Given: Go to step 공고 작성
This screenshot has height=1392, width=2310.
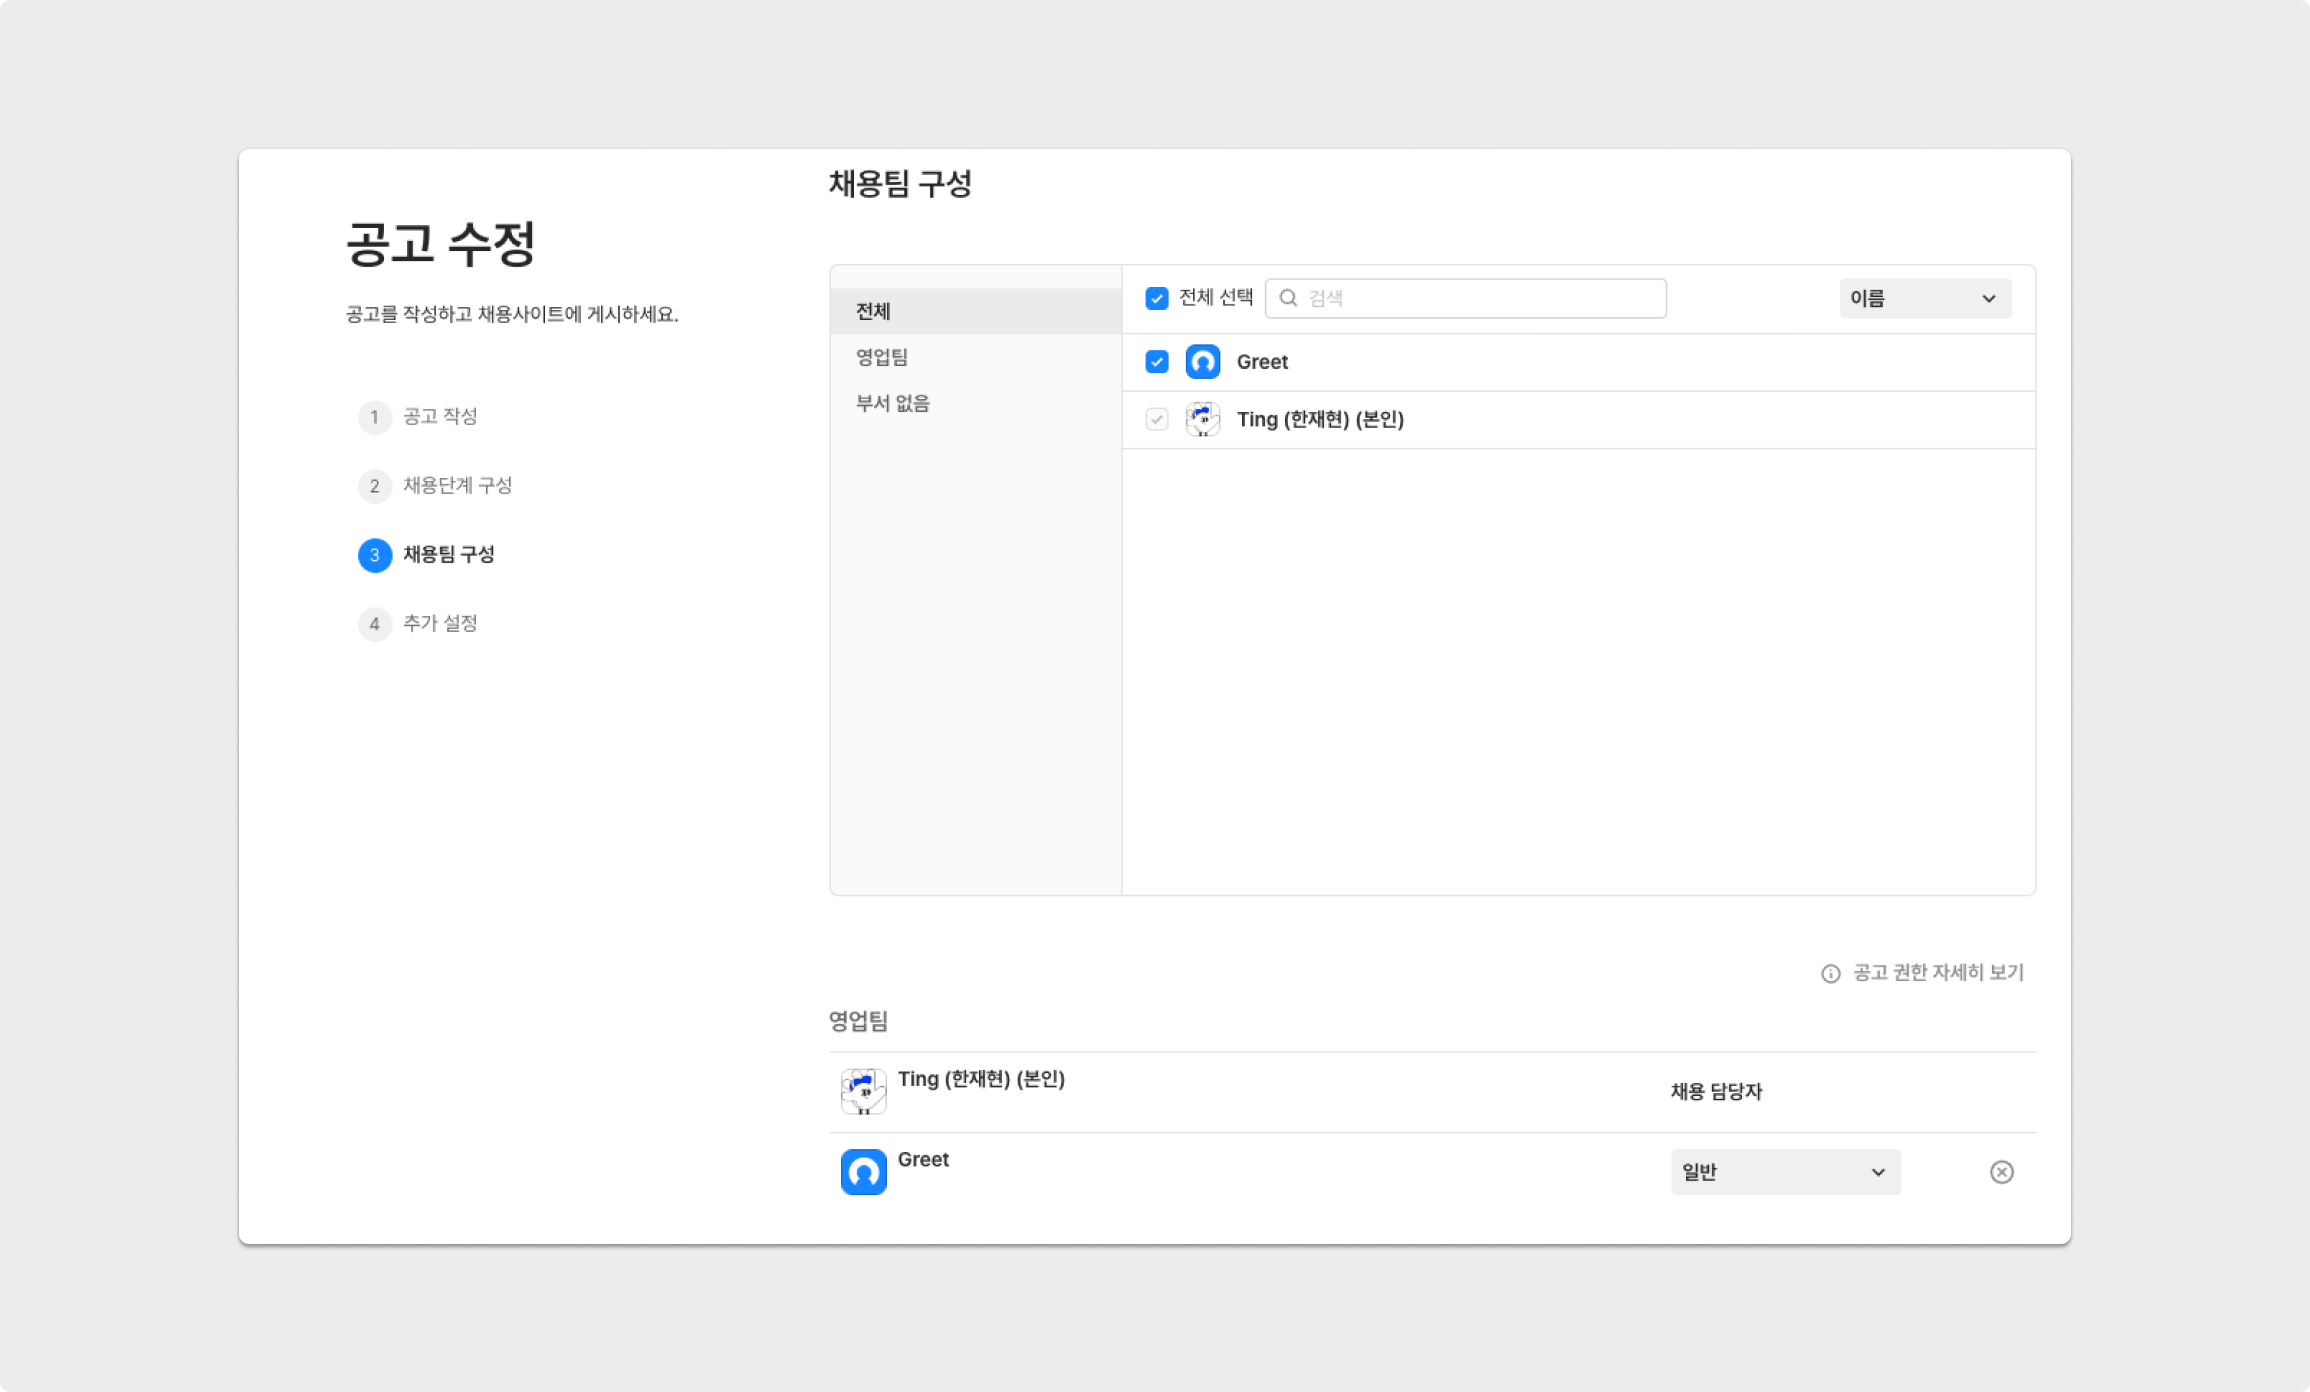Looking at the screenshot, I should tap(440, 416).
